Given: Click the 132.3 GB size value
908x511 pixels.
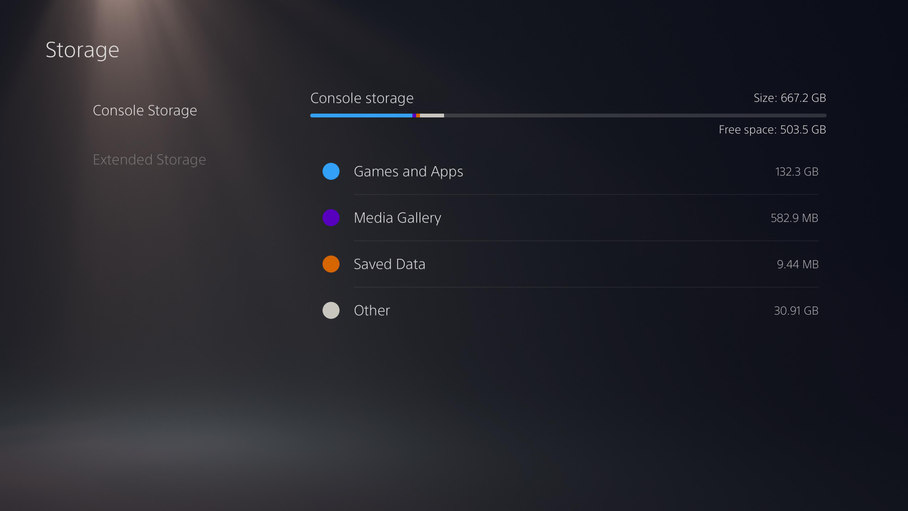Looking at the screenshot, I should click(x=797, y=171).
